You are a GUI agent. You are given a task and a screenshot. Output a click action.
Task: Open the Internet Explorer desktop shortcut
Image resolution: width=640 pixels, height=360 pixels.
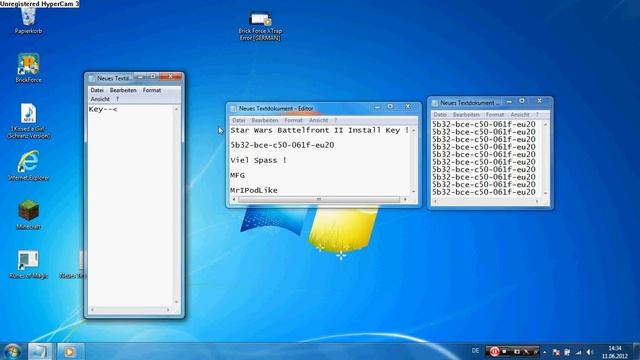28,165
